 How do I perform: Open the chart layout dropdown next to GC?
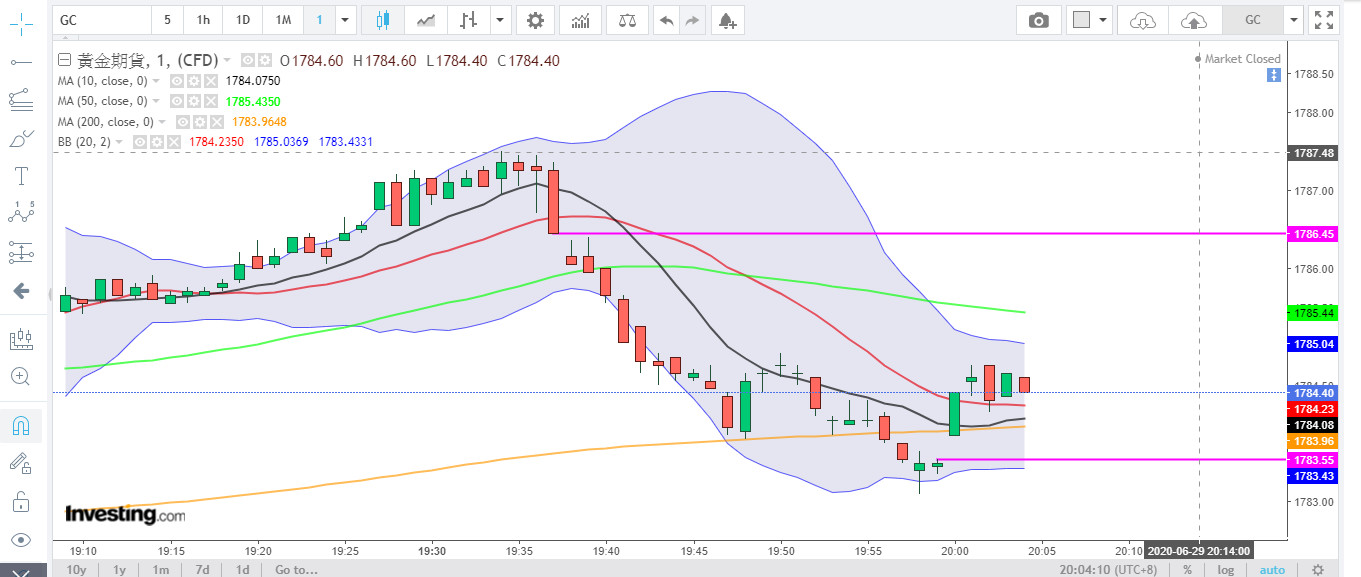coord(1295,20)
